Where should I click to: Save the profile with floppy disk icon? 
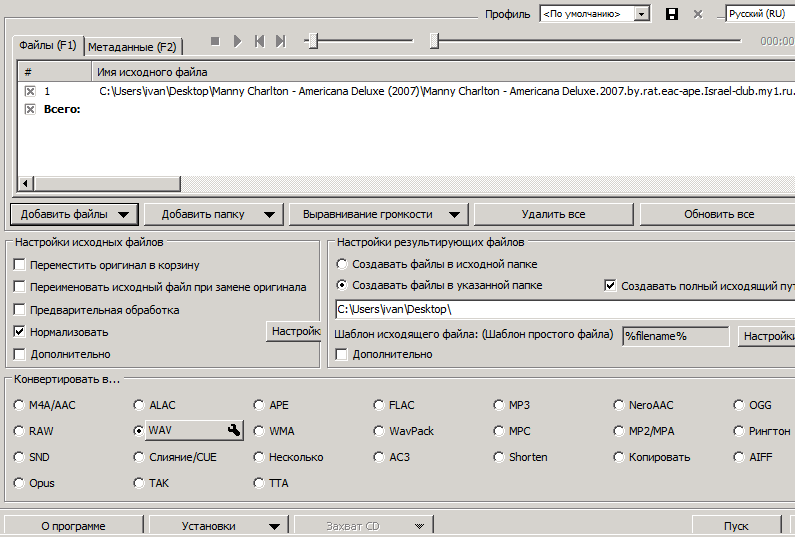click(672, 14)
